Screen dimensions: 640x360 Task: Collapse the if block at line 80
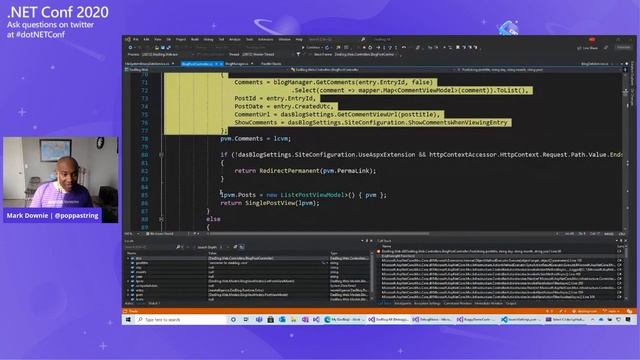(x=161, y=155)
